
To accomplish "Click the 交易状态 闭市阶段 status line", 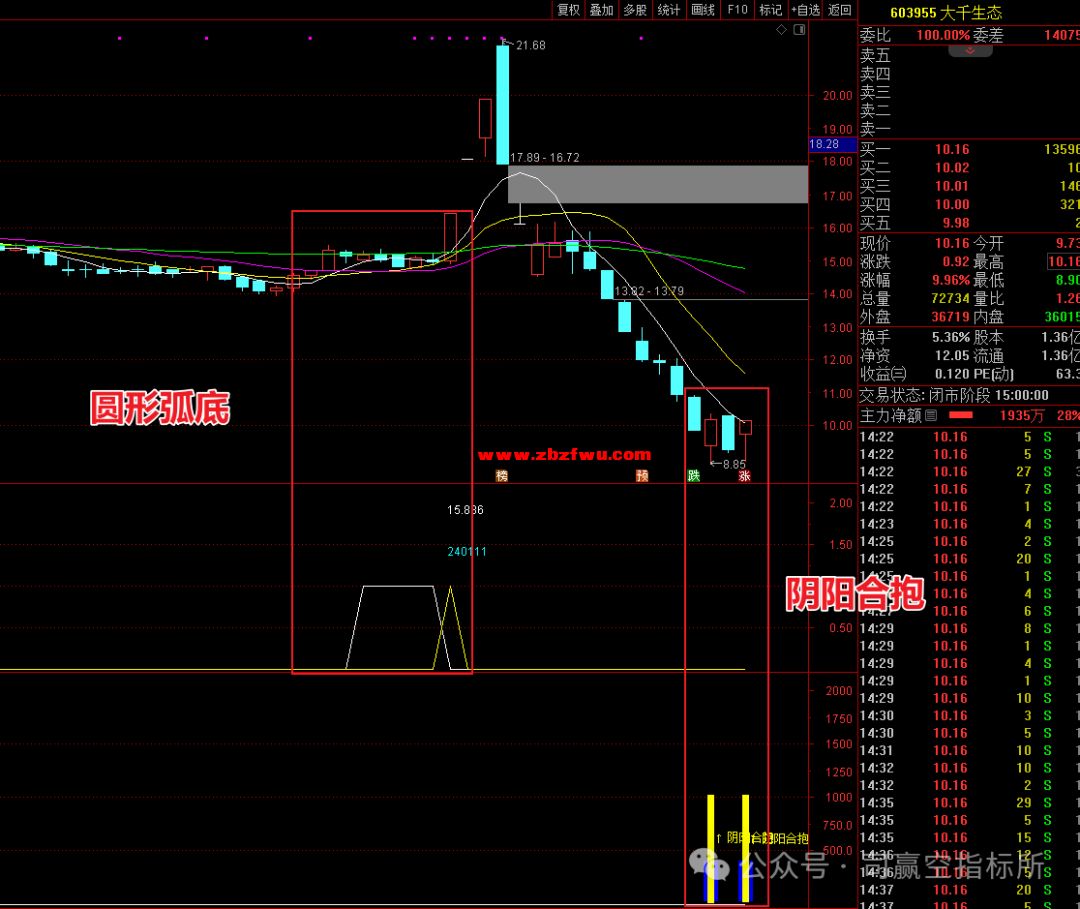I will [954, 395].
